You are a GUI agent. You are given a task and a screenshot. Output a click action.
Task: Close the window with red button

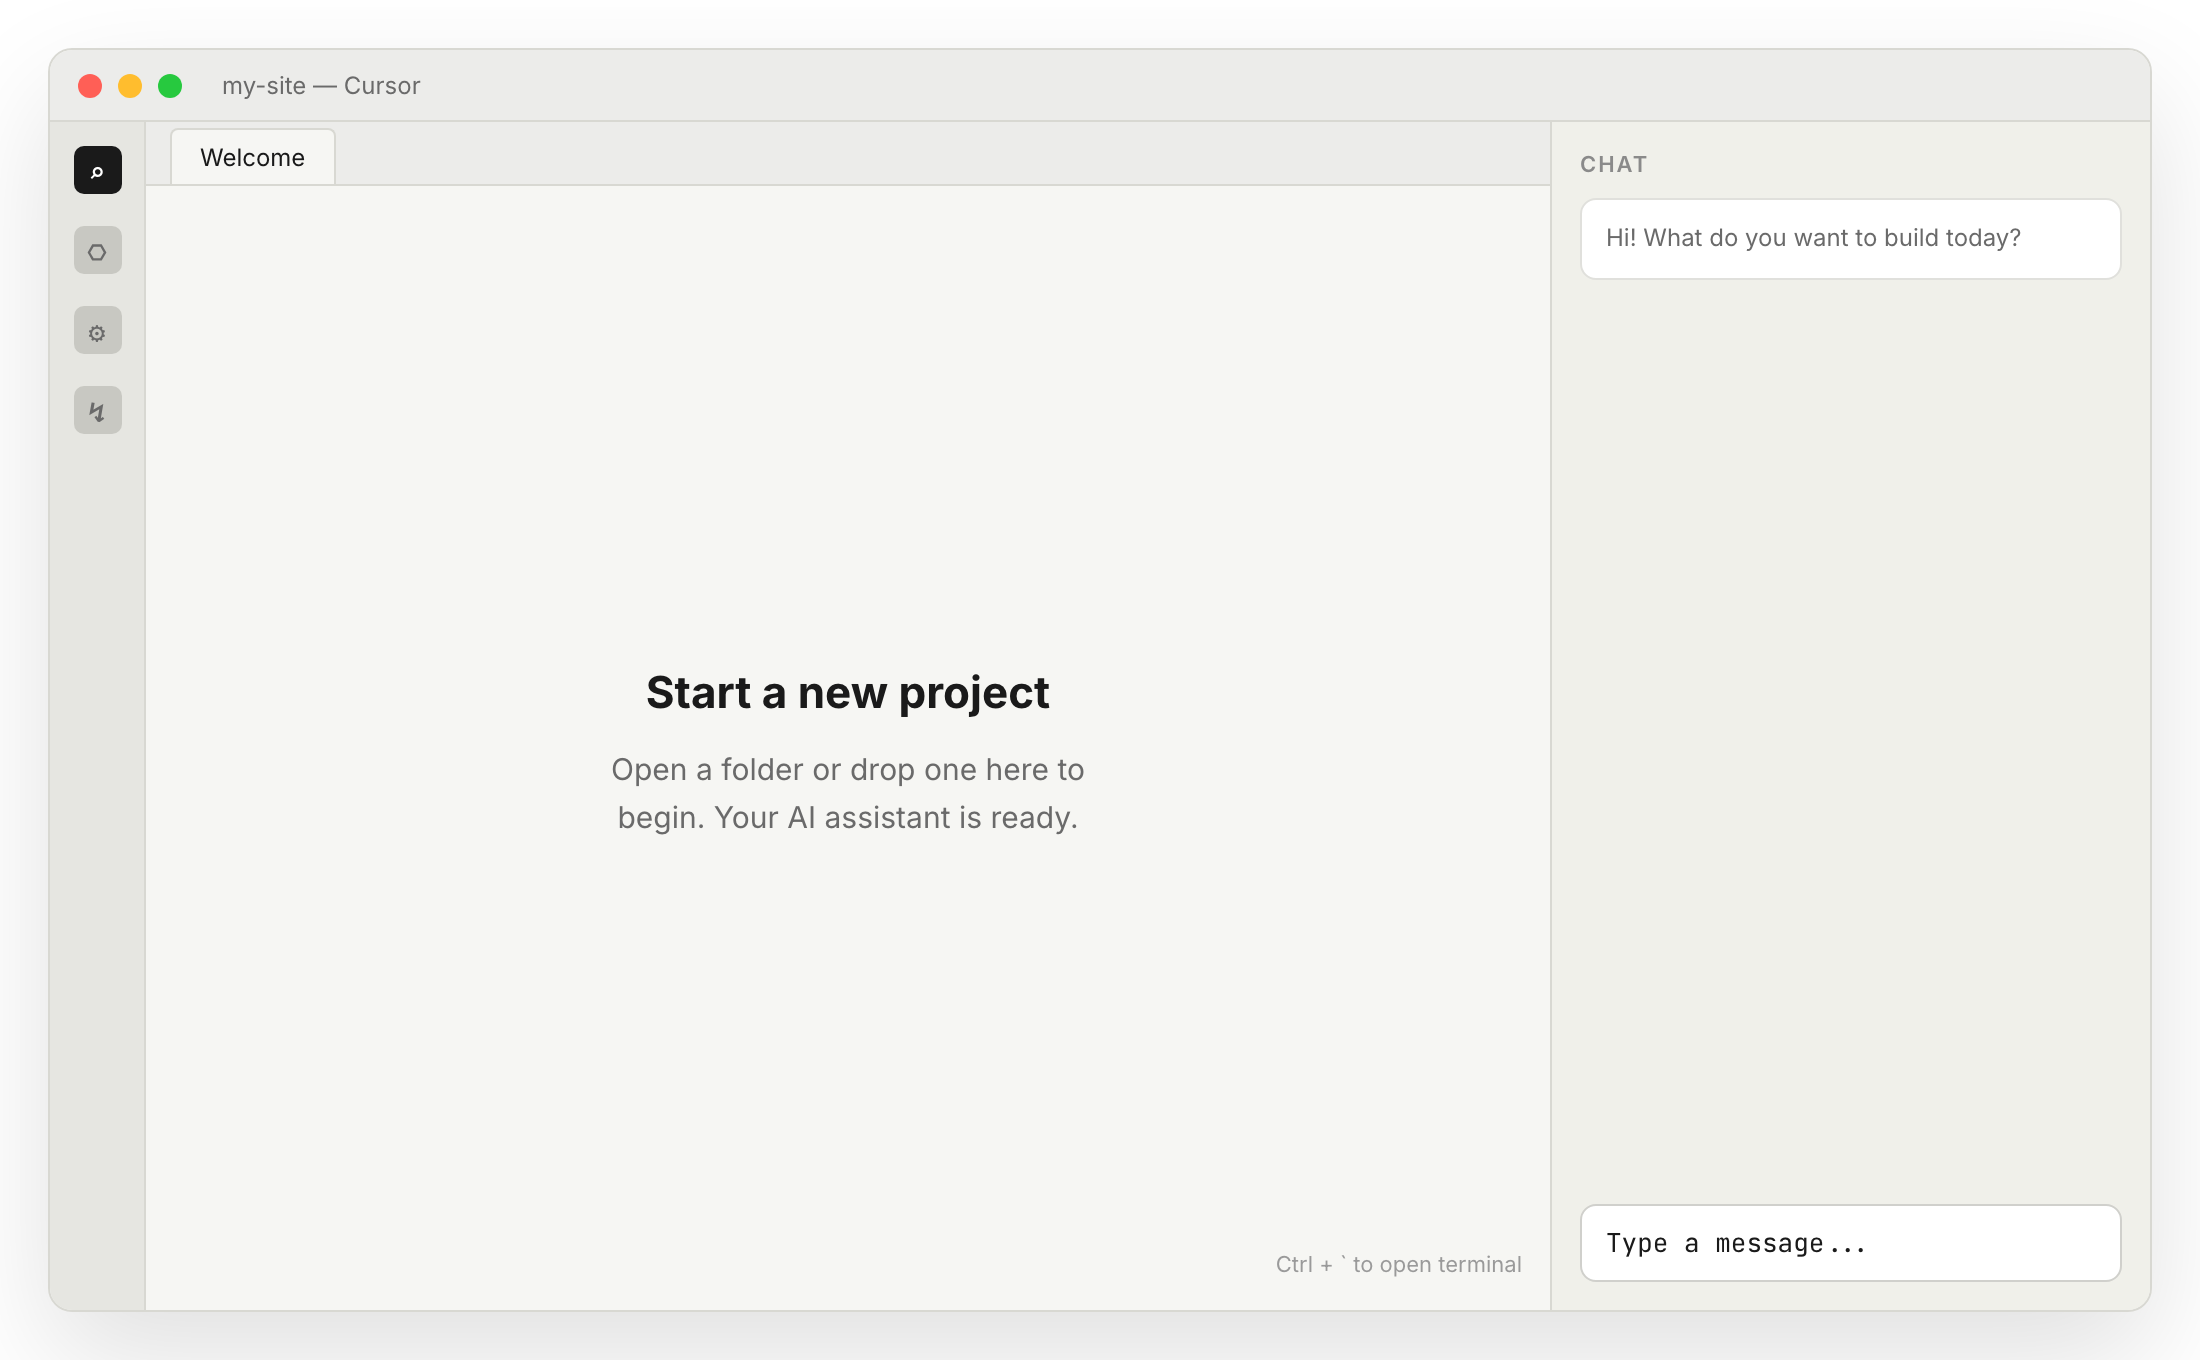[x=90, y=86]
